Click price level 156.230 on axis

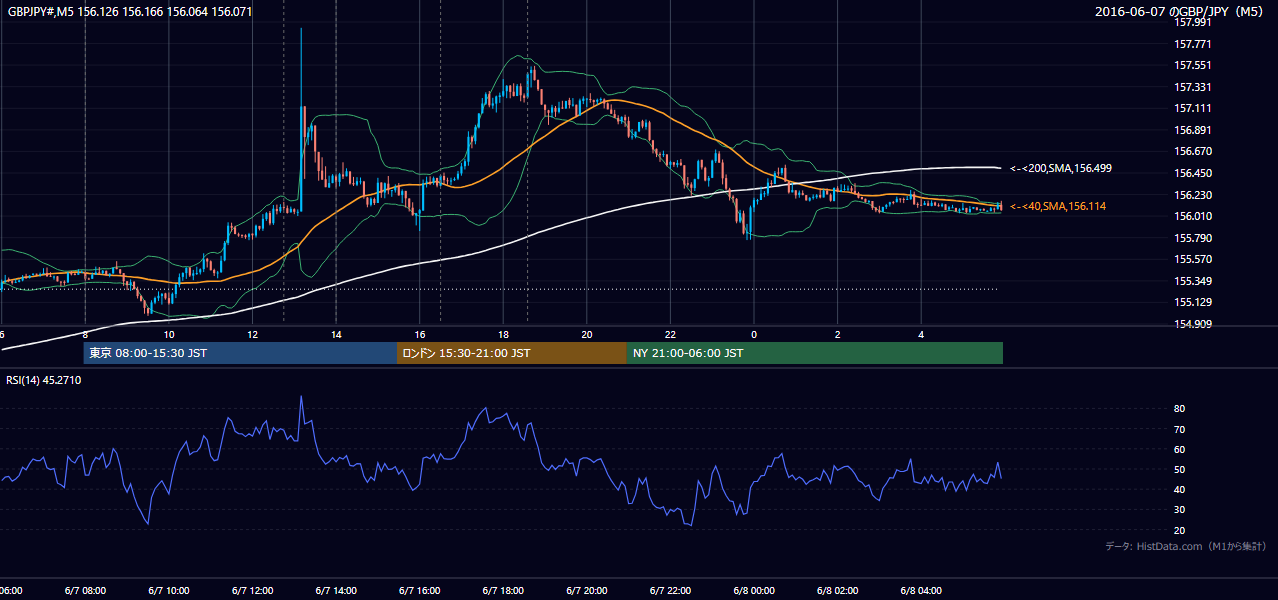[x=1193, y=195]
